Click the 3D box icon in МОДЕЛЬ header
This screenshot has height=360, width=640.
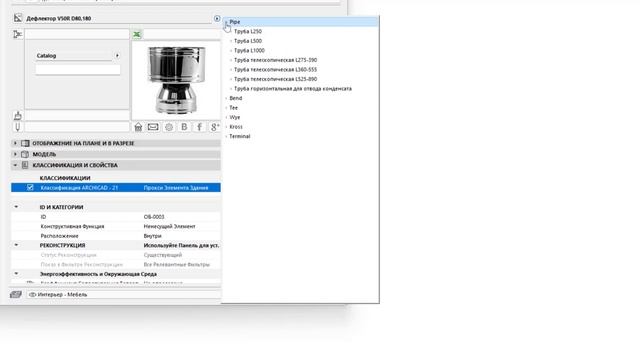(25, 154)
